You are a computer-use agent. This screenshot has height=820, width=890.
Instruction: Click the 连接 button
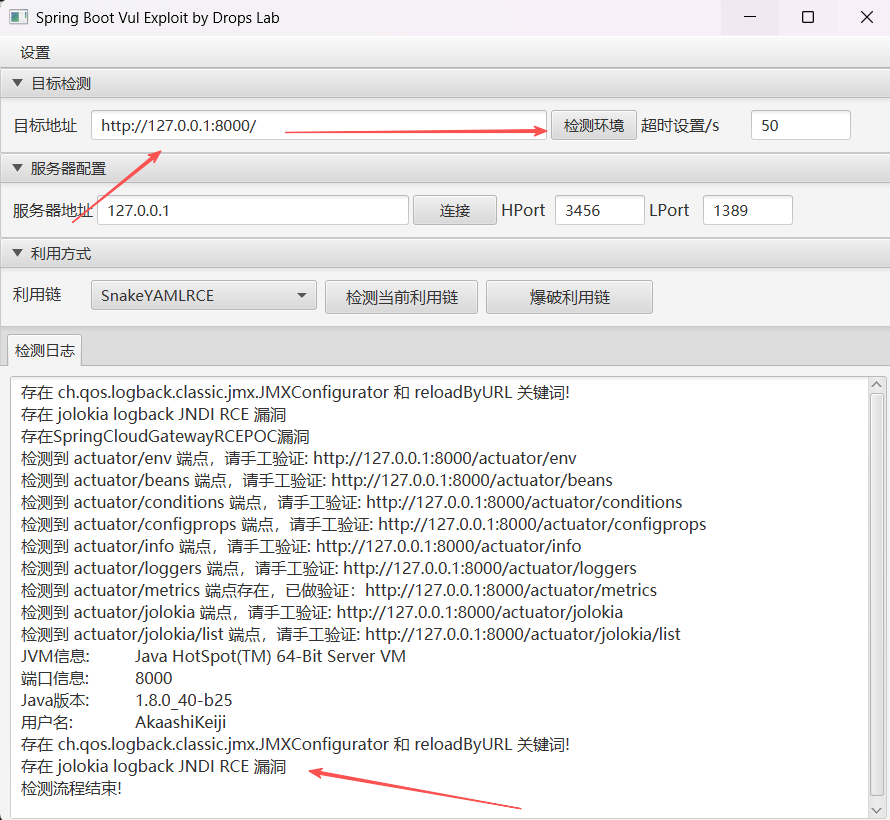[x=455, y=211]
